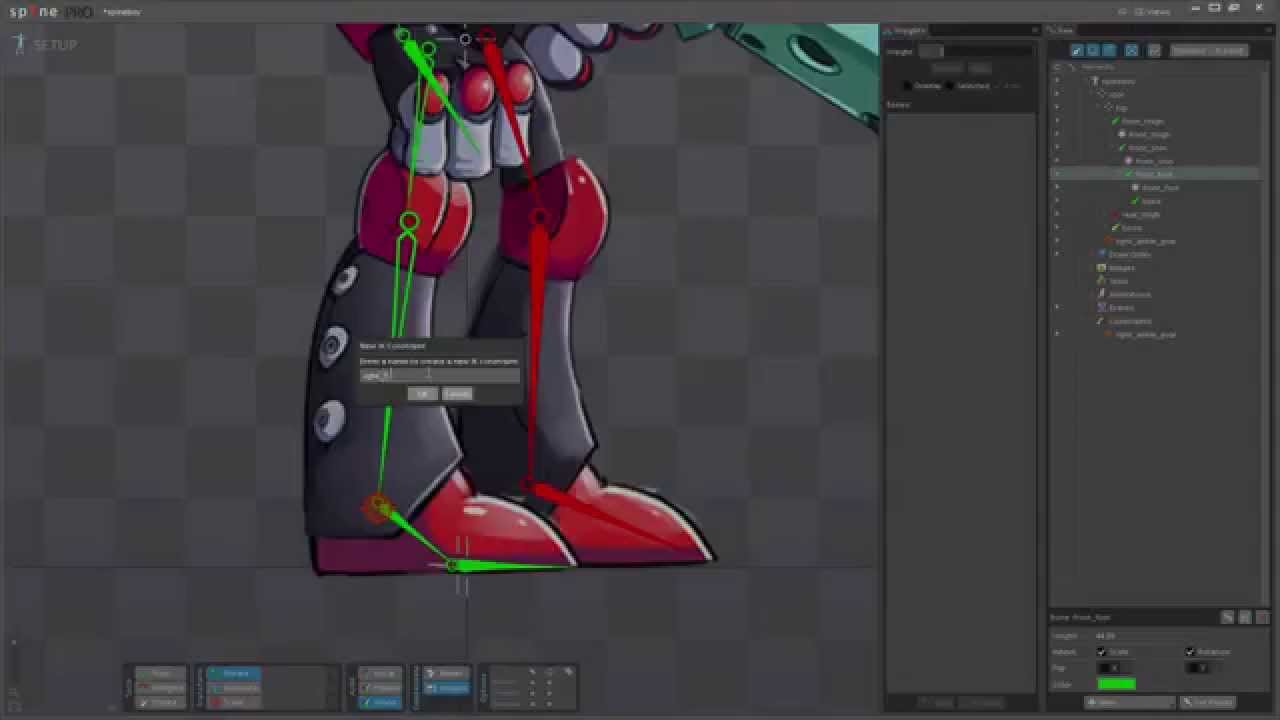This screenshot has height=720, width=1280.
Task: Open the Constraints node in tree
Action: (x=1129, y=321)
